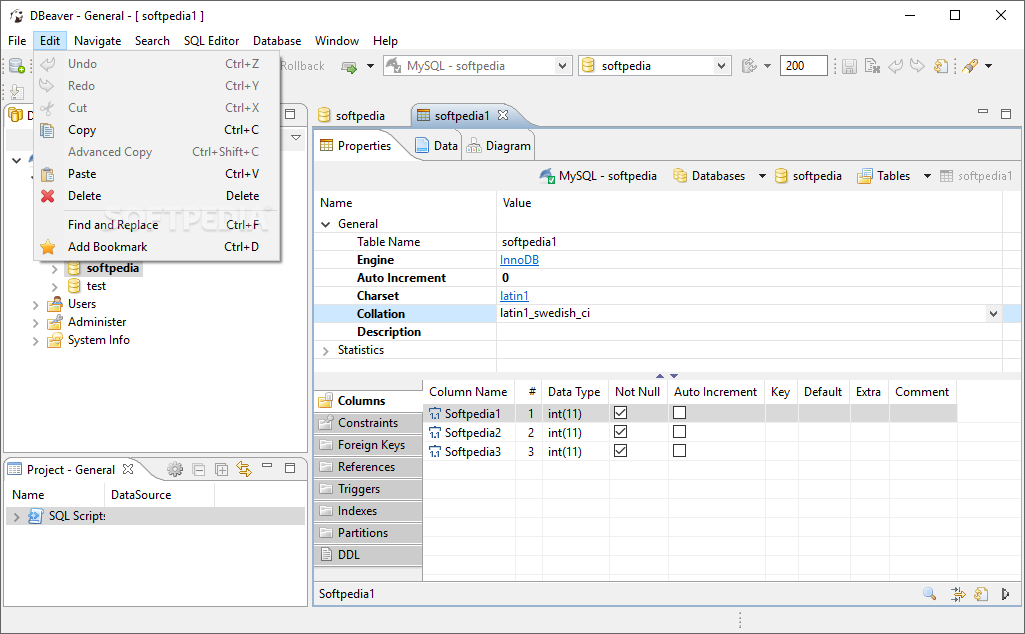Open the latin1 charset link
This screenshot has width=1025, height=634.
coord(514,296)
